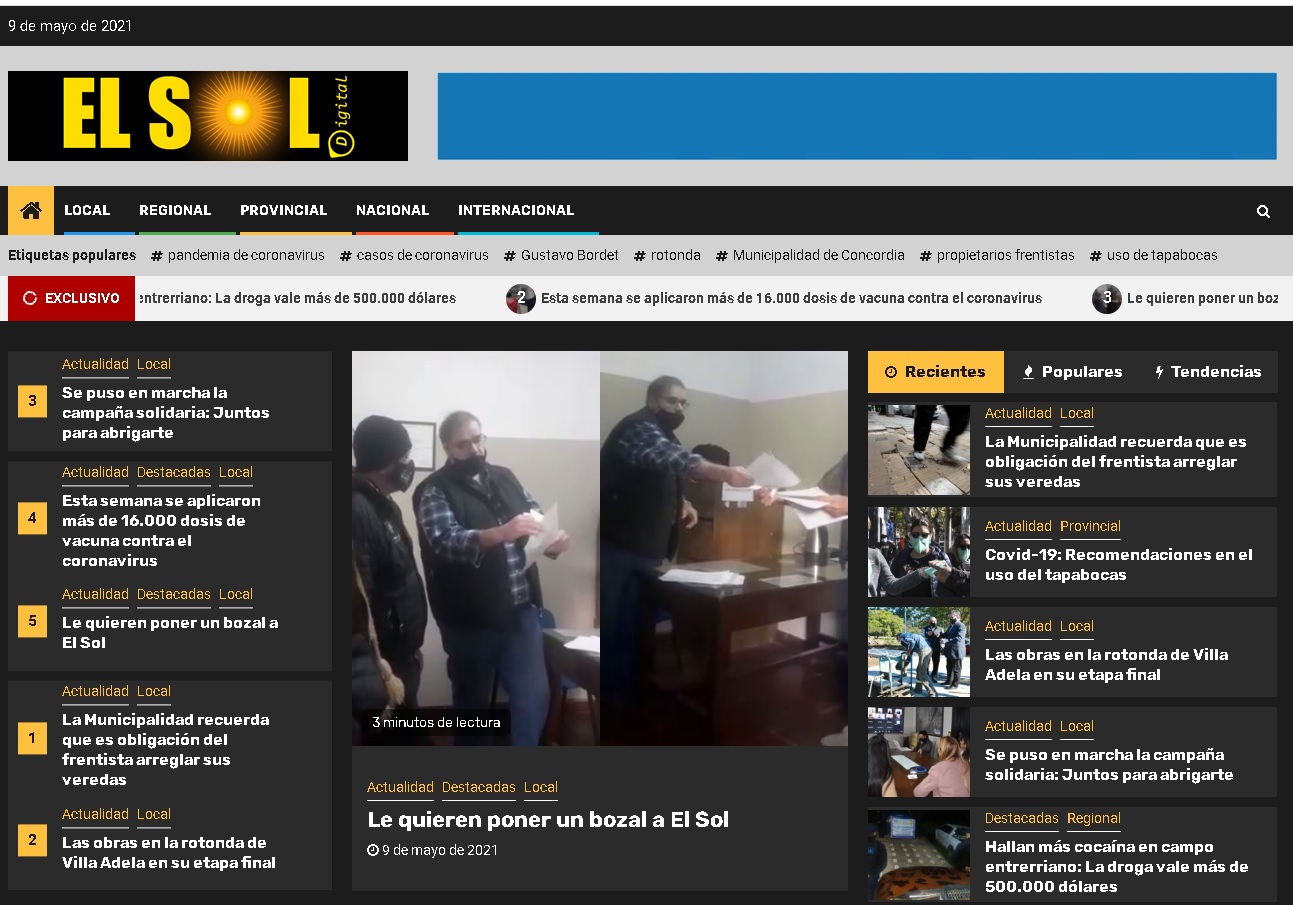Open sidewalk thumbnail in Recientes list
The height and width of the screenshot is (905, 1293).
coord(919,450)
